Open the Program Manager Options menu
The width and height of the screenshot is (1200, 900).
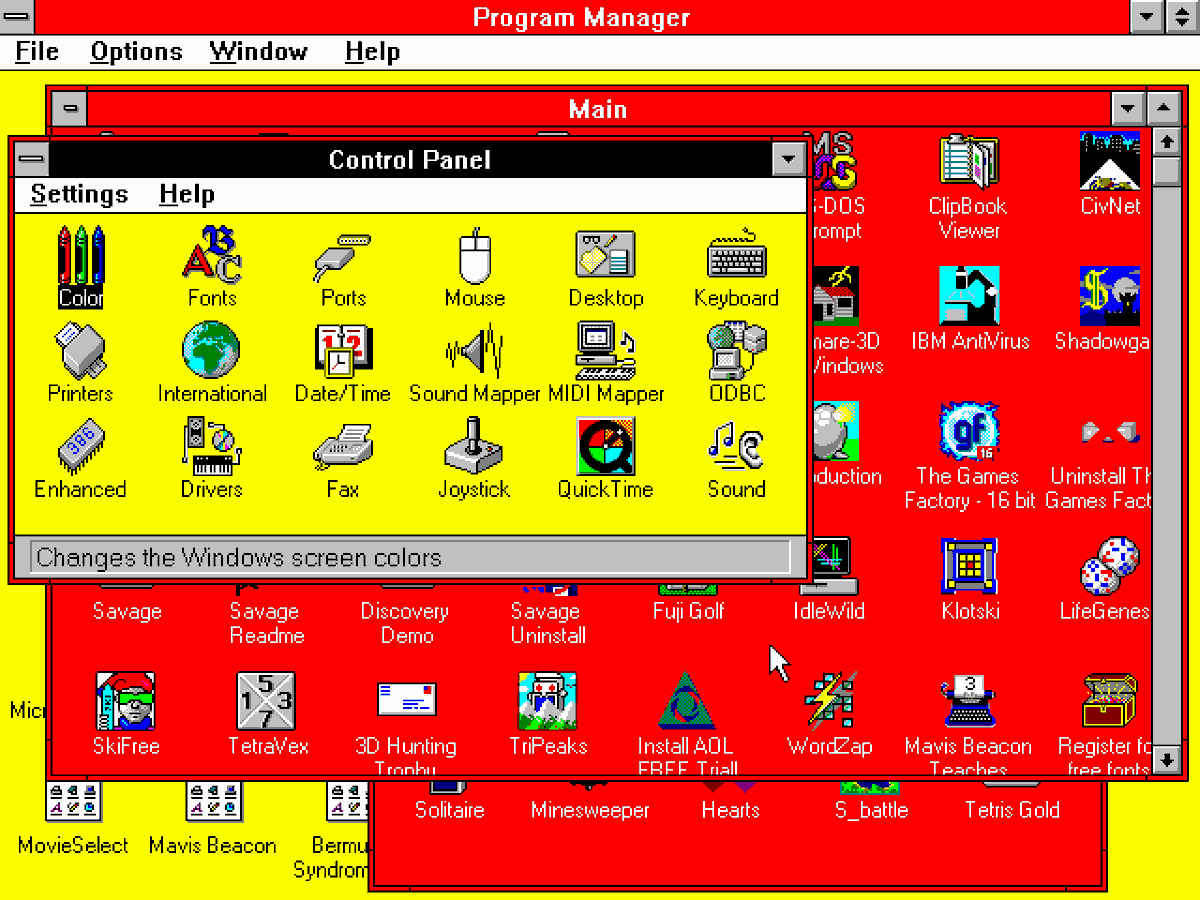[136, 52]
